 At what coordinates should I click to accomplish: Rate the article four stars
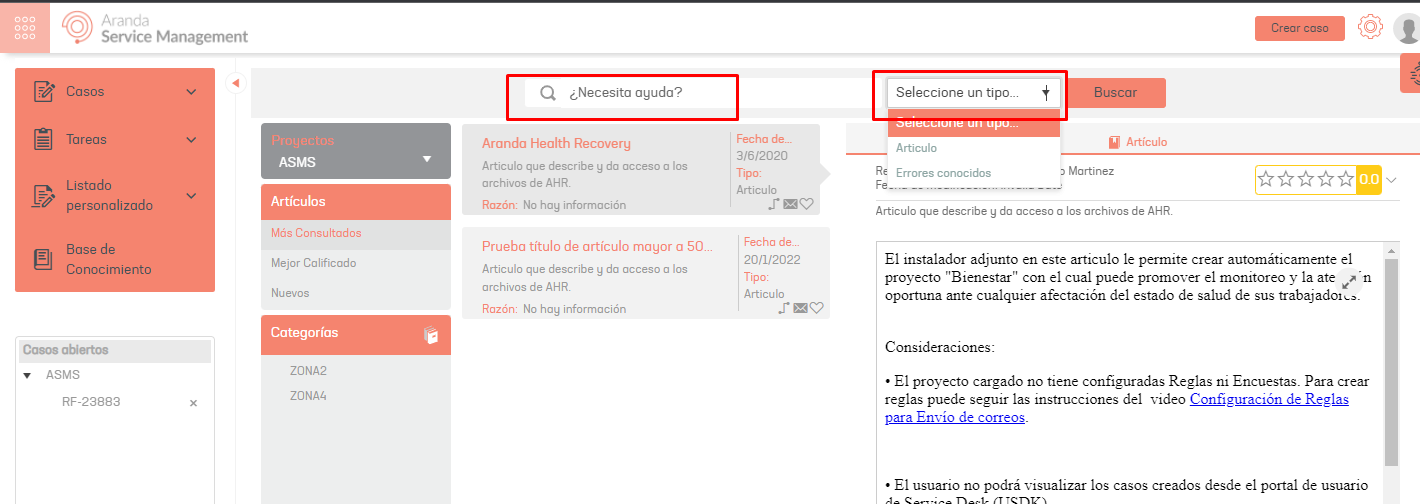pyautogui.click(x=1325, y=180)
